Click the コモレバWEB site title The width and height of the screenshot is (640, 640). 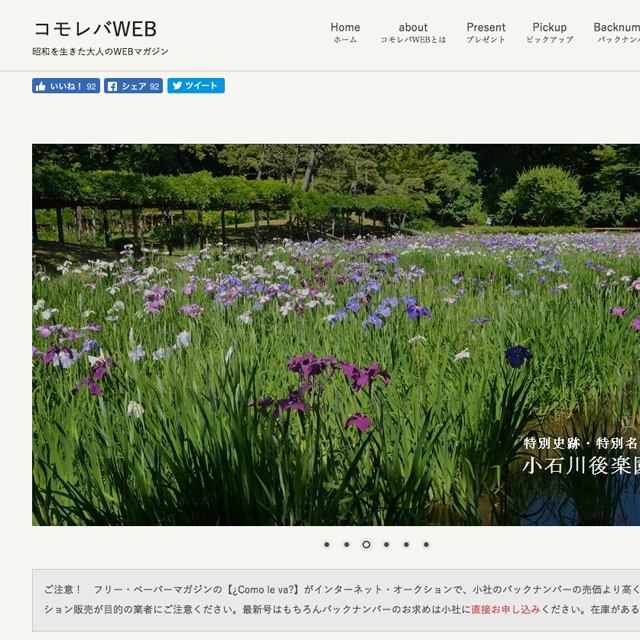(x=95, y=29)
